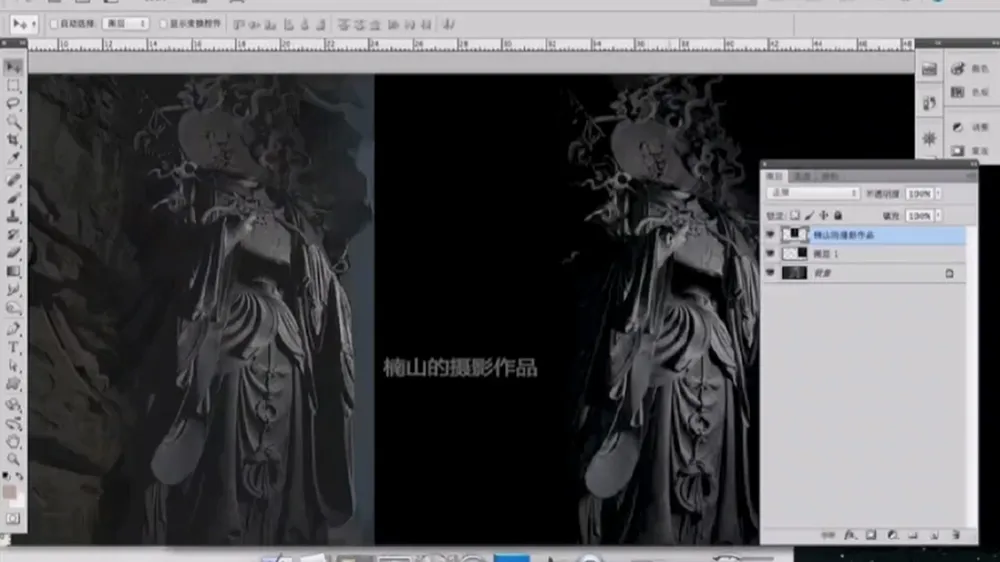Select the Lasso tool
This screenshot has width=1000, height=562.
pyautogui.click(x=13, y=103)
